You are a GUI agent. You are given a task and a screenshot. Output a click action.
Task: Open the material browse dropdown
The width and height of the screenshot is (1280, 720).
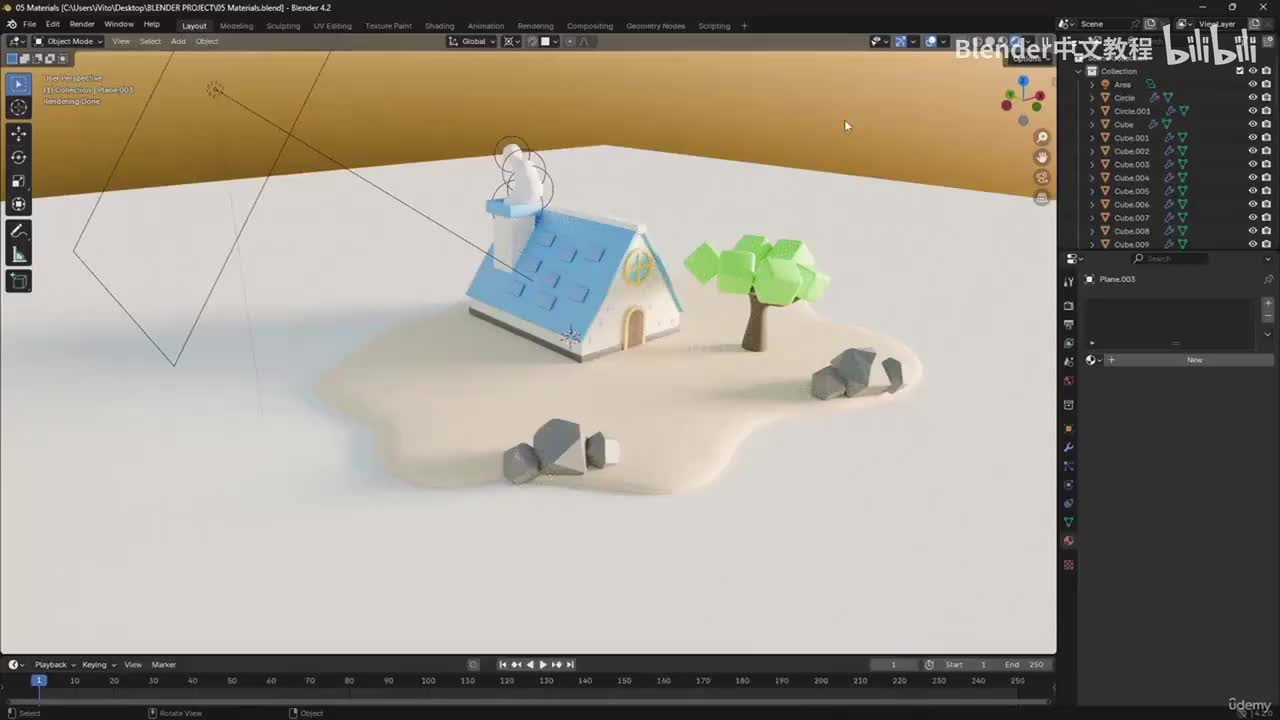(1095, 360)
